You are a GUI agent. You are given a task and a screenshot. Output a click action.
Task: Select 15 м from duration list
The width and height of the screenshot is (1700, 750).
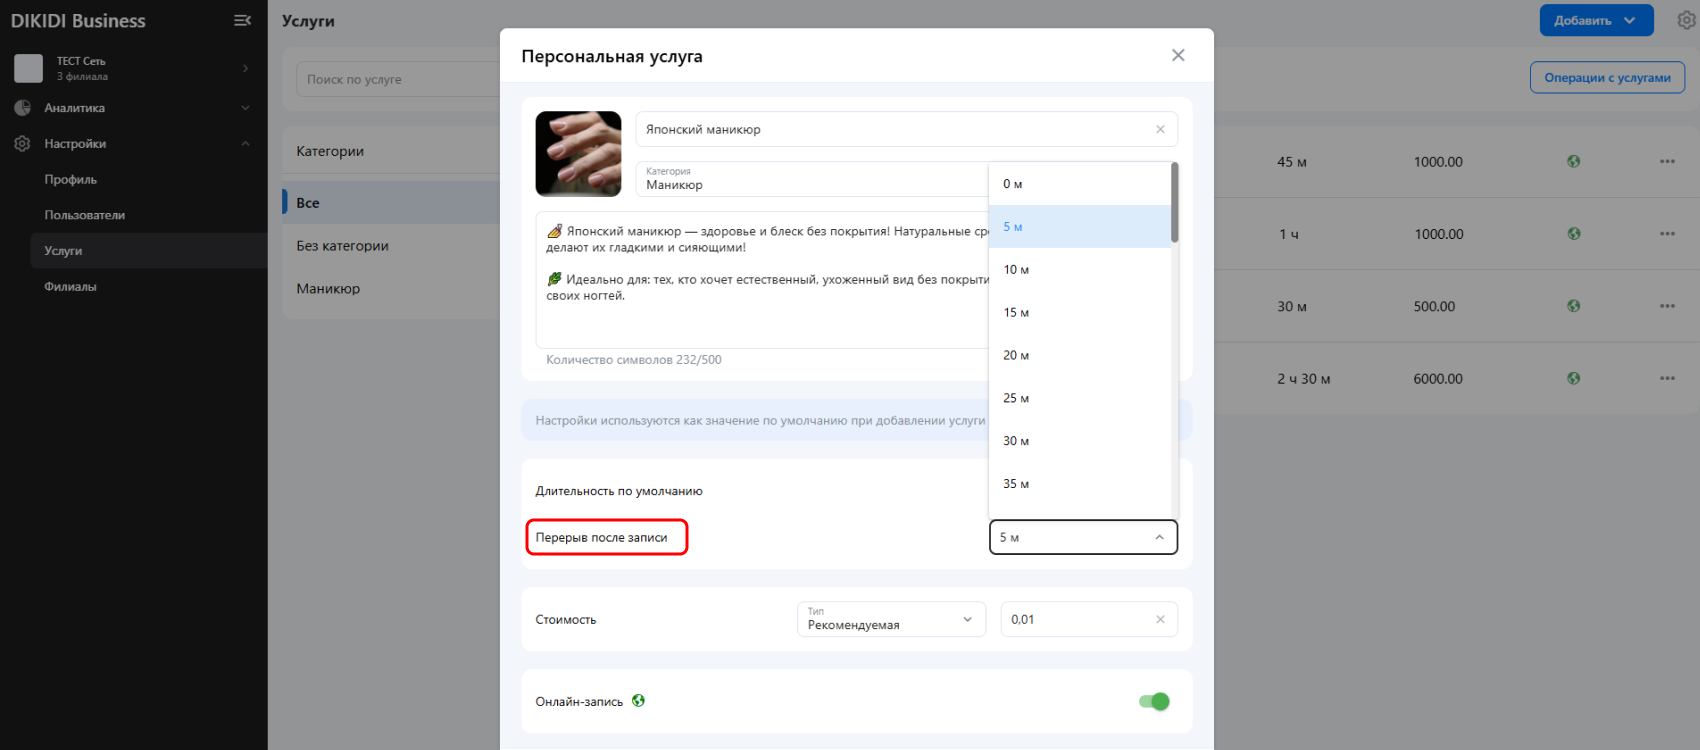(x=1080, y=312)
